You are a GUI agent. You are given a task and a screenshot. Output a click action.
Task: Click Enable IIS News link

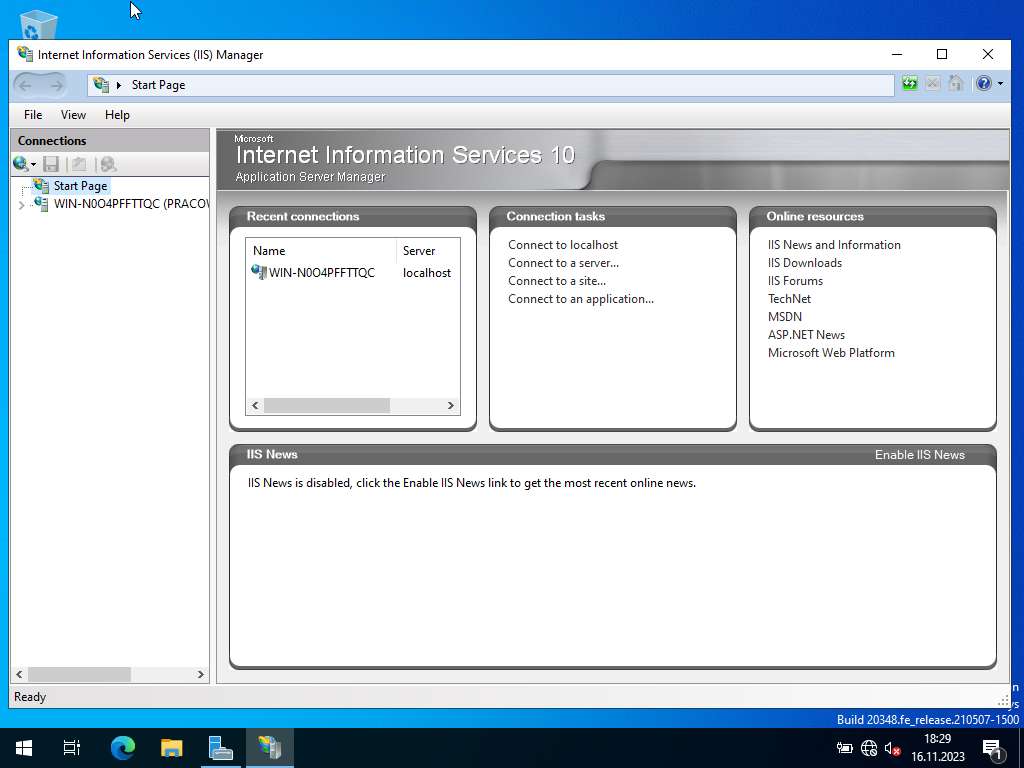[920, 455]
